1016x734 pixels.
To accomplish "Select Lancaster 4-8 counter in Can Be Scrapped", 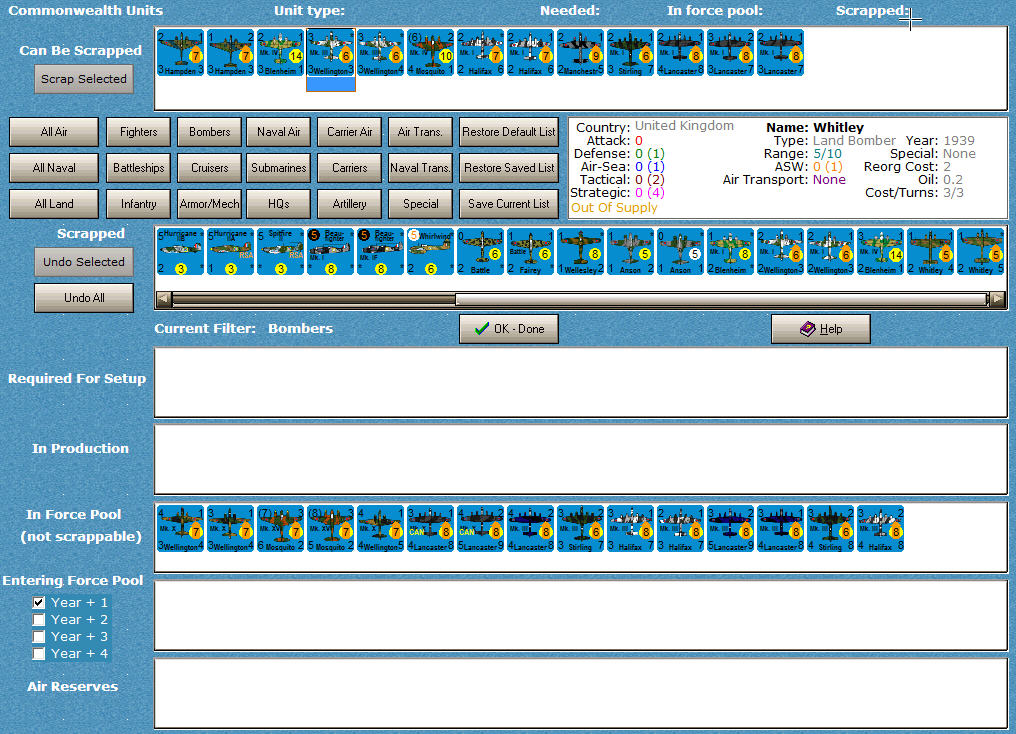I will [680, 52].
